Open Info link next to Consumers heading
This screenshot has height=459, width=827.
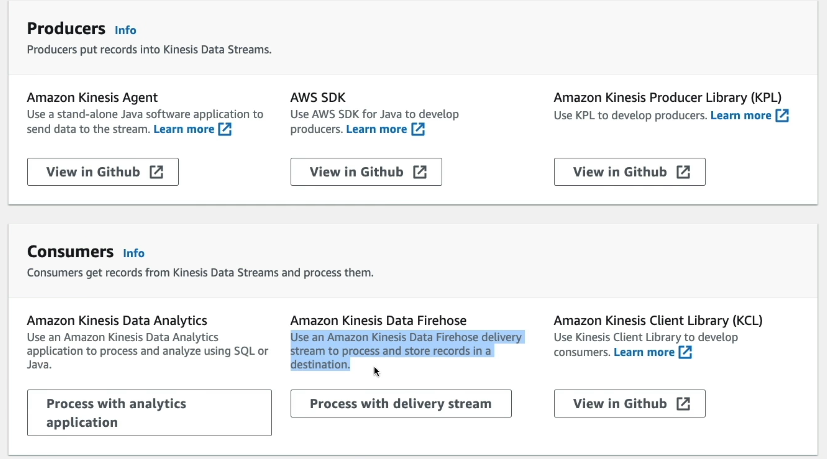click(133, 253)
